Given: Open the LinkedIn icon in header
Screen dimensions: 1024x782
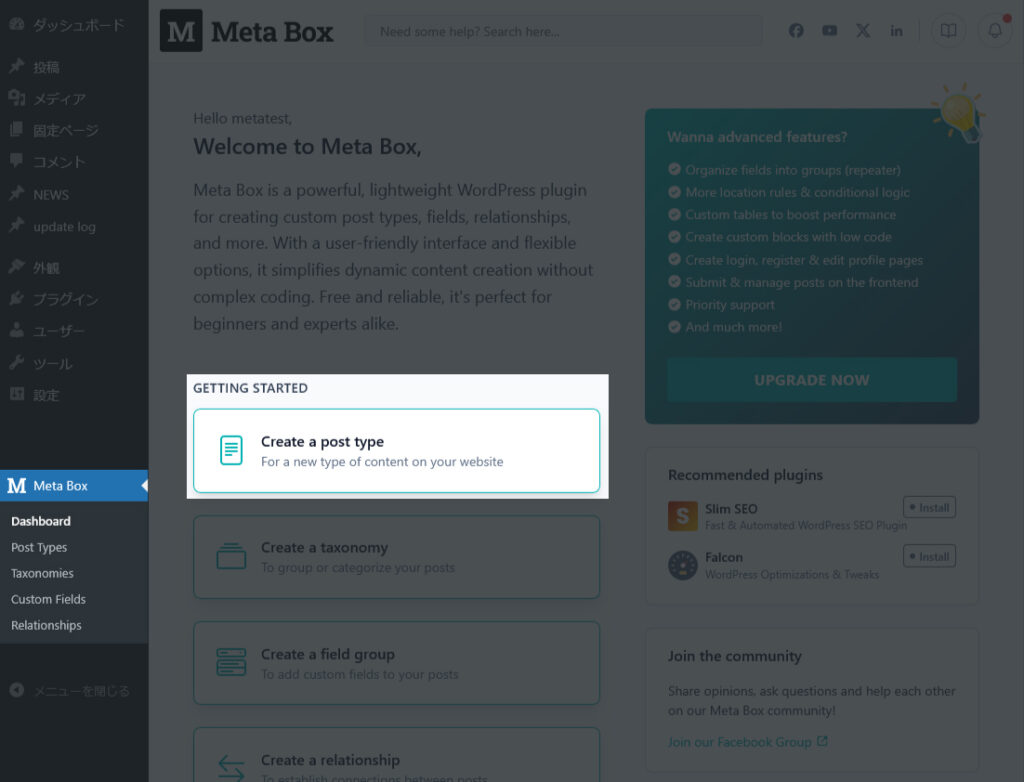Looking at the screenshot, I should point(897,31).
